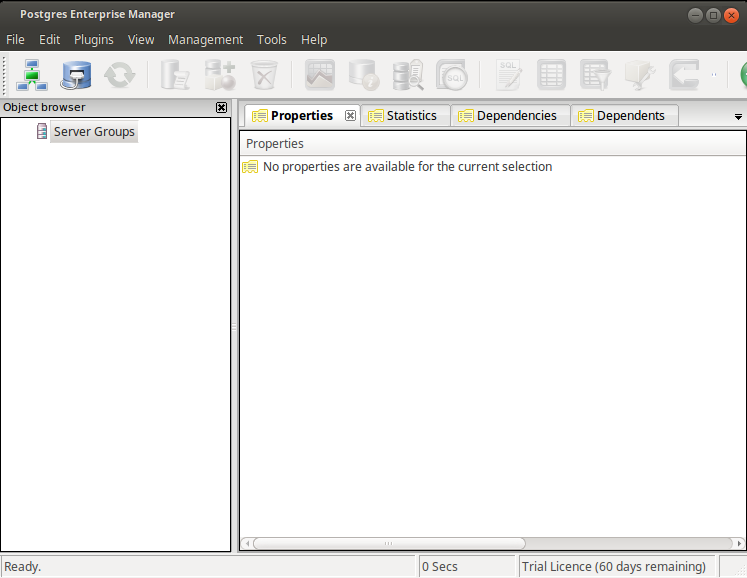The height and width of the screenshot is (578, 747).
Task: Open the Edit menu
Action: coord(50,40)
